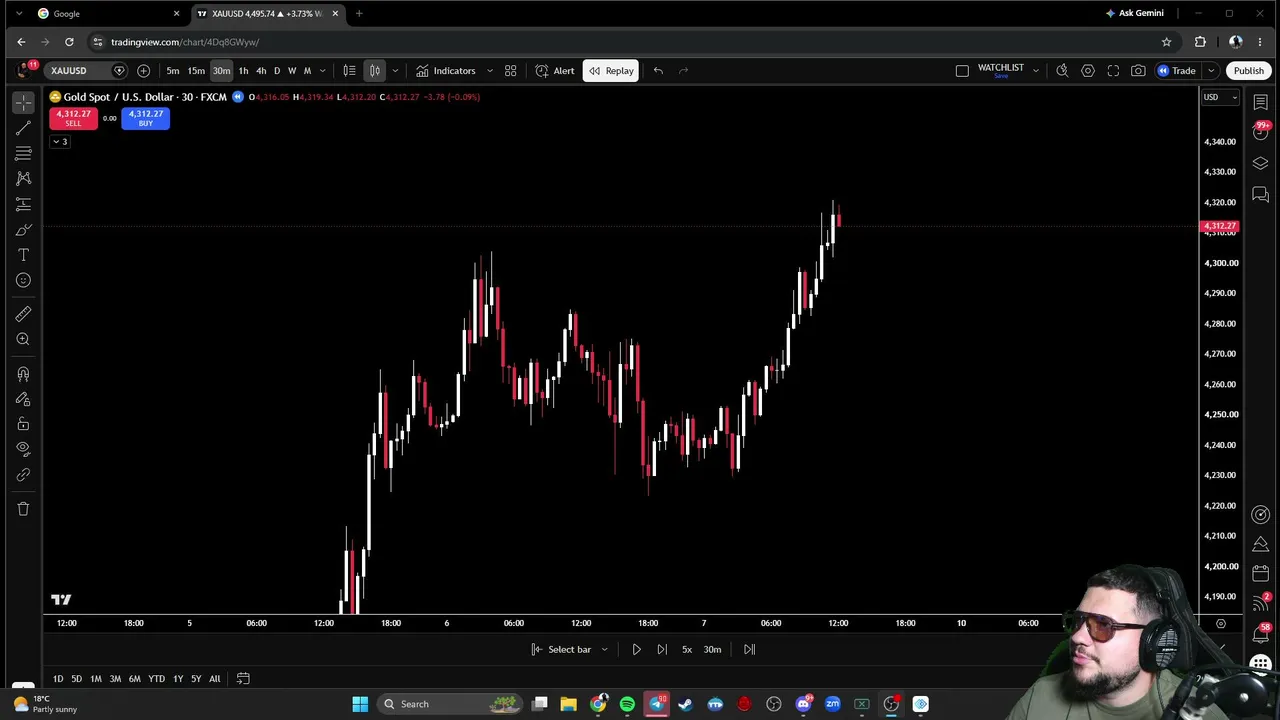
Task: Jump replay to real-time
Action: pyautogui.click(x=749, y=650)
